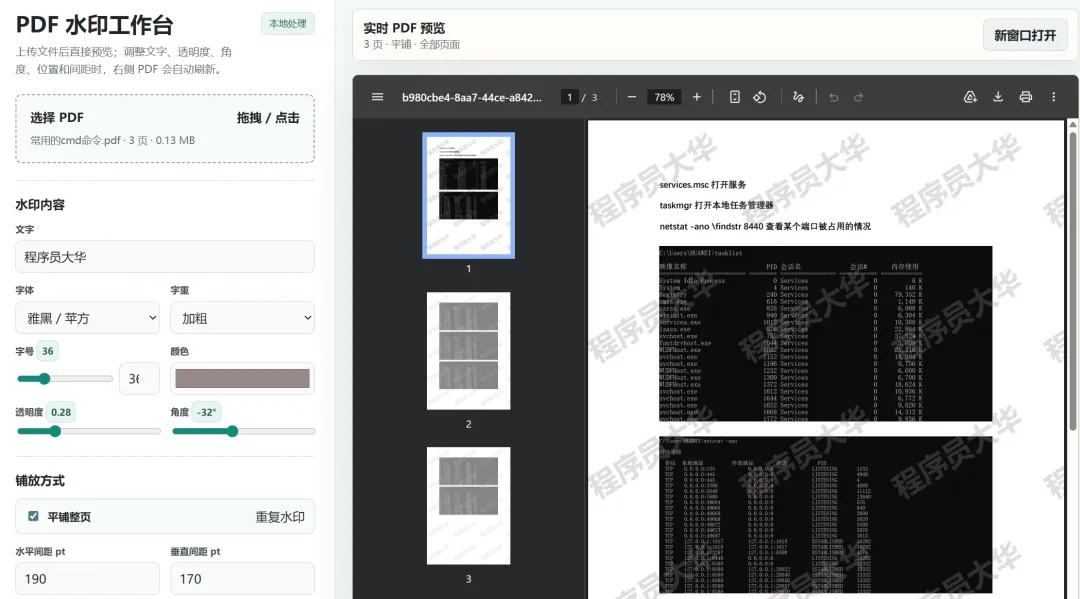Viewport: 1080px width, 599px height.
Task: Open the watermark 颜色 swatch
Action: click(242, 379)
